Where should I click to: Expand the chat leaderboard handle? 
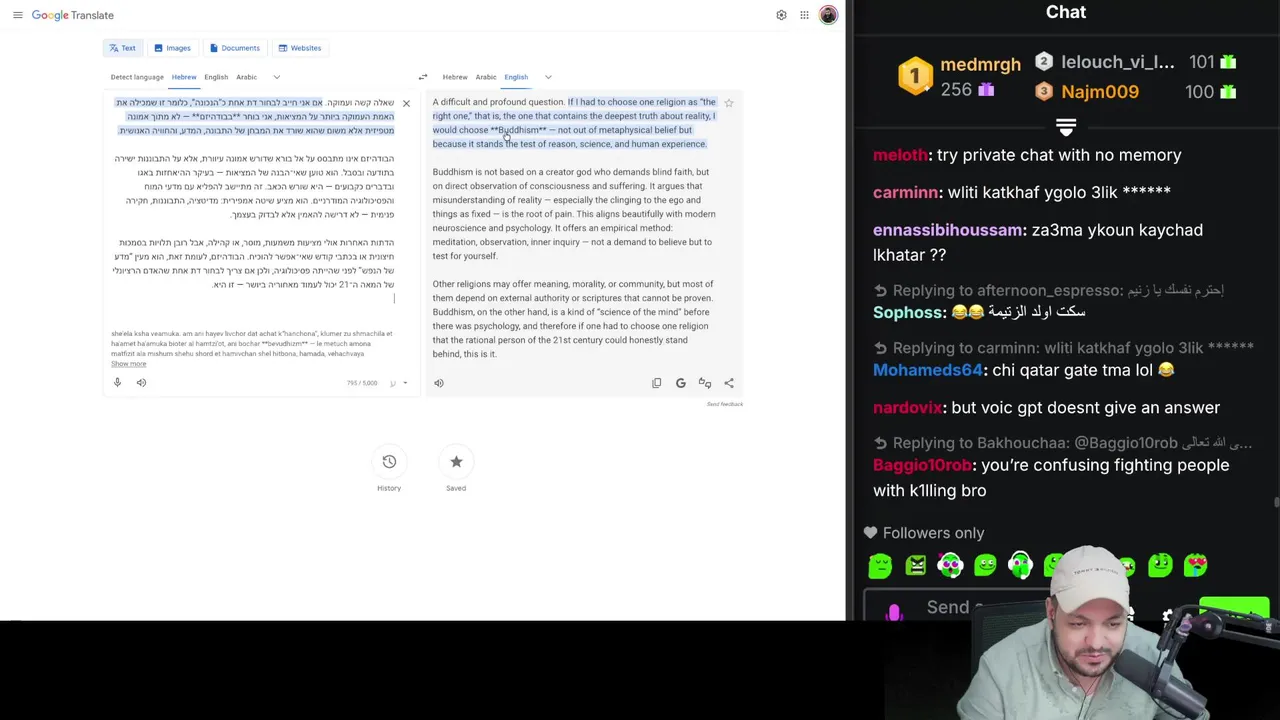coord(1066,127)
